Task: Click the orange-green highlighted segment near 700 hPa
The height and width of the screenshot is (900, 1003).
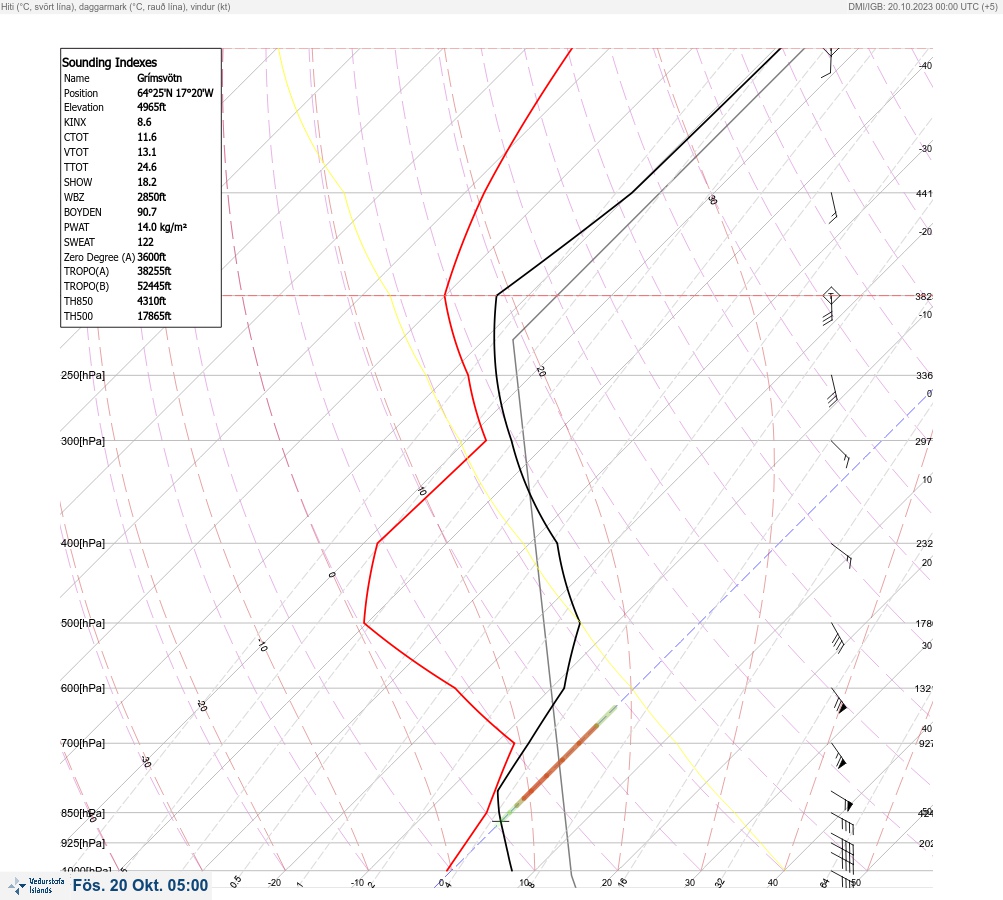Action: (x=560, y=761)
